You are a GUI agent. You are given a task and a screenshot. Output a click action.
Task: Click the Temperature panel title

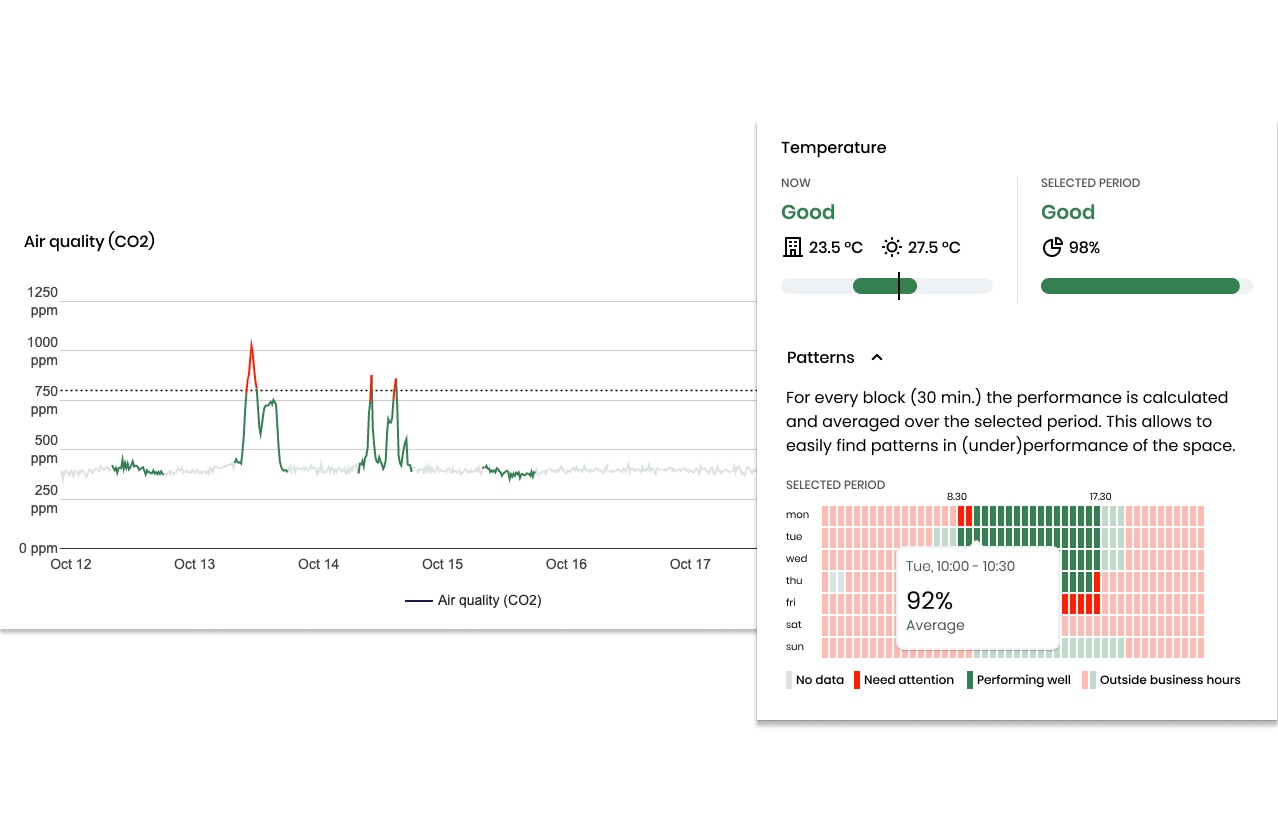(833, 147)
